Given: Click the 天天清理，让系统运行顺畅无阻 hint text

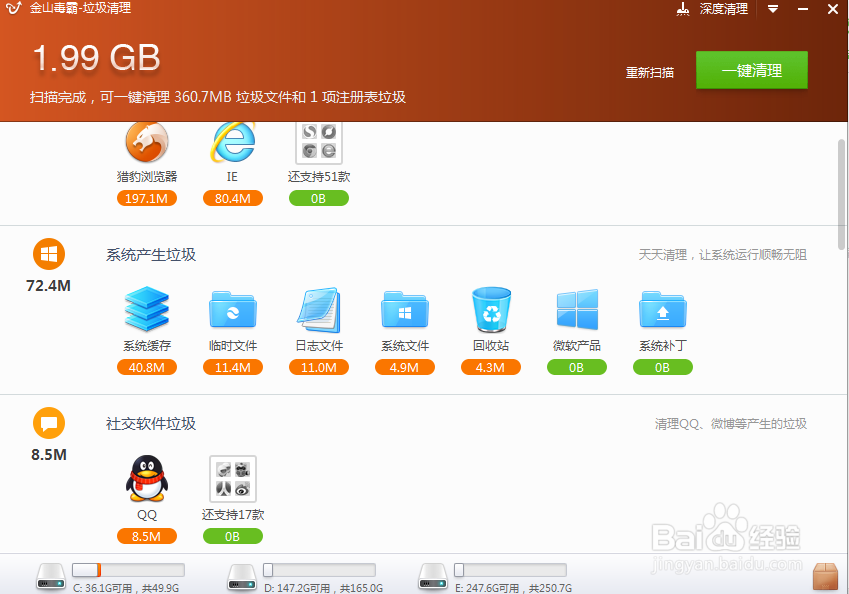Looking at the screenshot, I should [x=723, y=254].
